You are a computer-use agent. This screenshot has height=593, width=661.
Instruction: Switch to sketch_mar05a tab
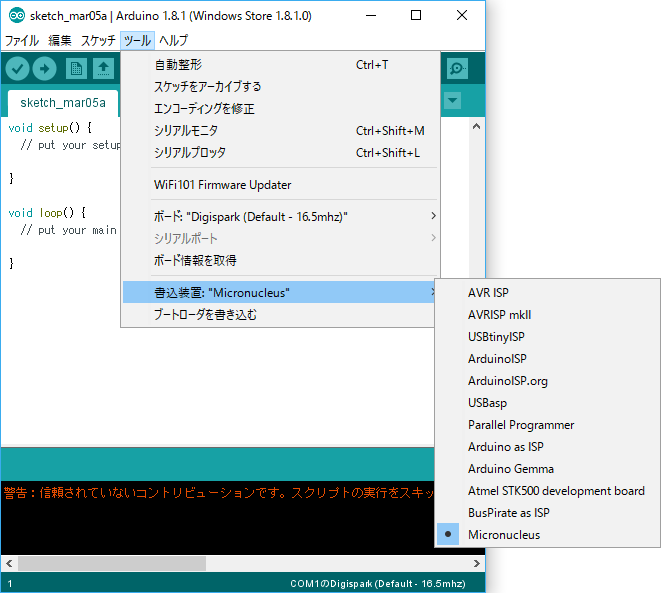[63, 103]
